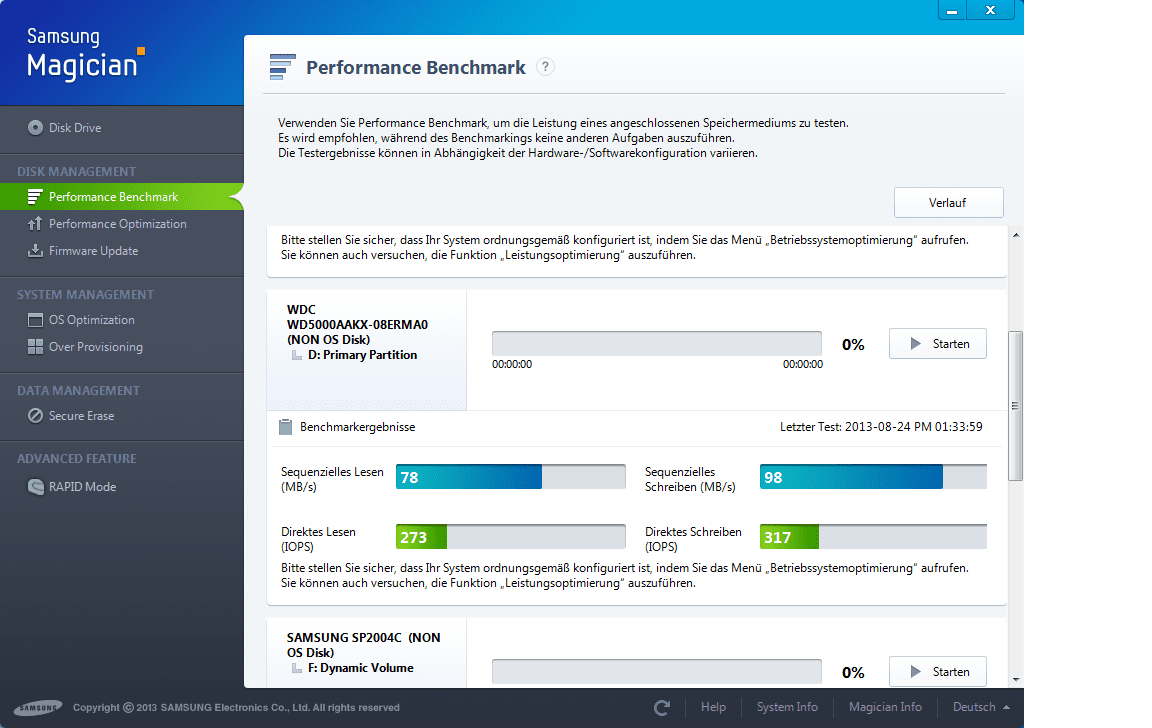
Task: Click the vertical scrollbar thumb
Action: click(1016, 406)
